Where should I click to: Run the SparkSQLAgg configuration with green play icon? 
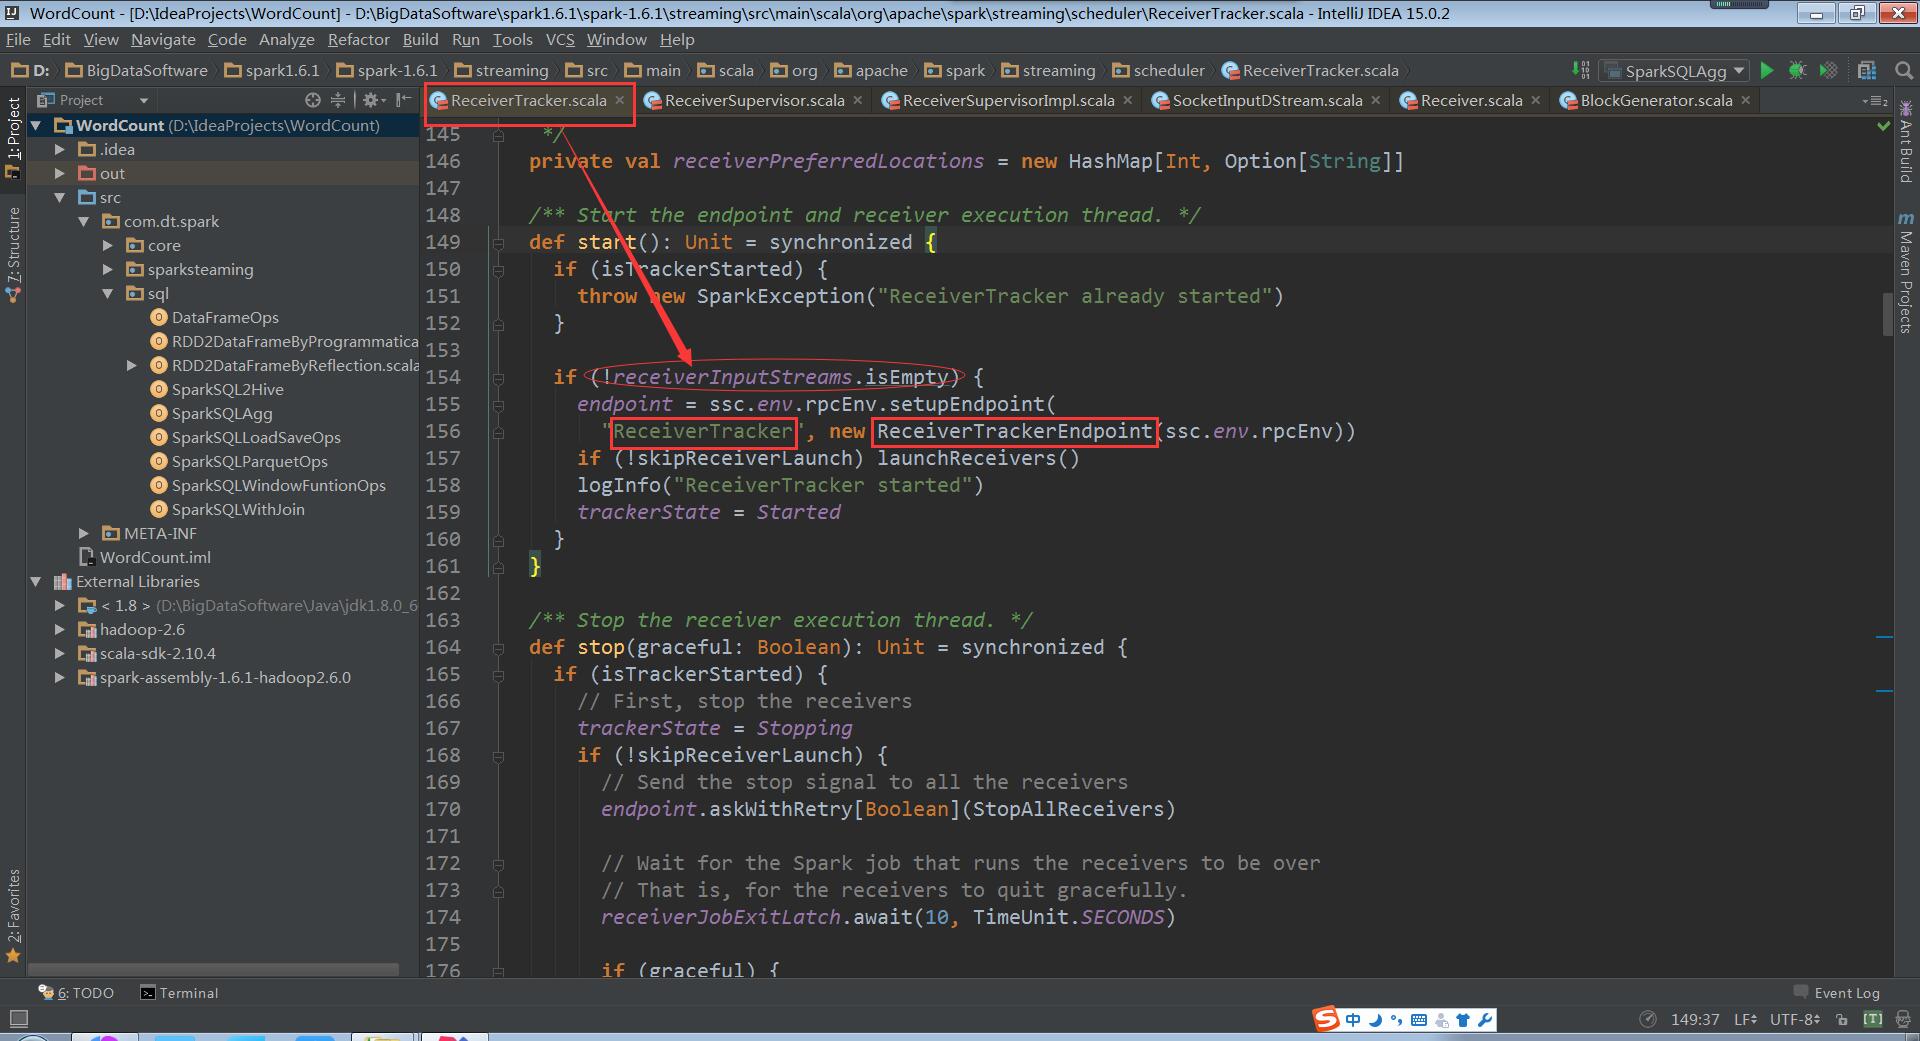[1767, 70]
